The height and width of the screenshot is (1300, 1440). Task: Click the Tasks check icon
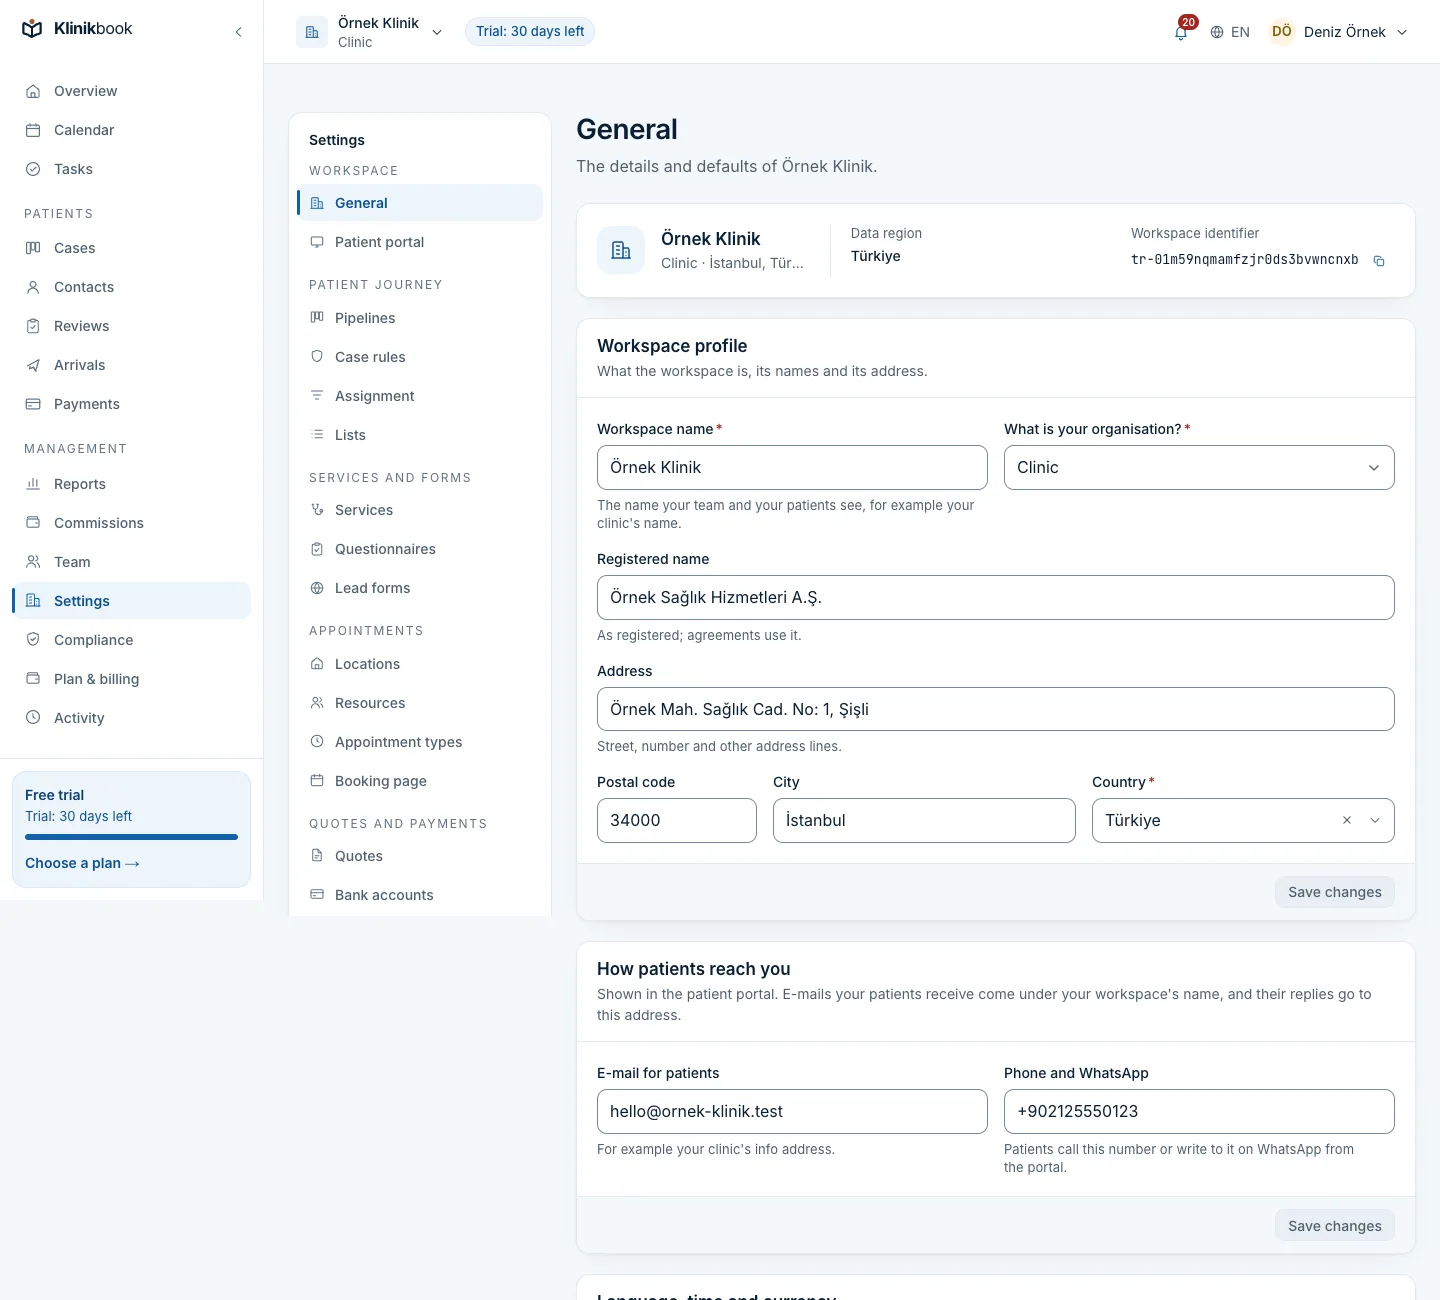pos(33,169)
